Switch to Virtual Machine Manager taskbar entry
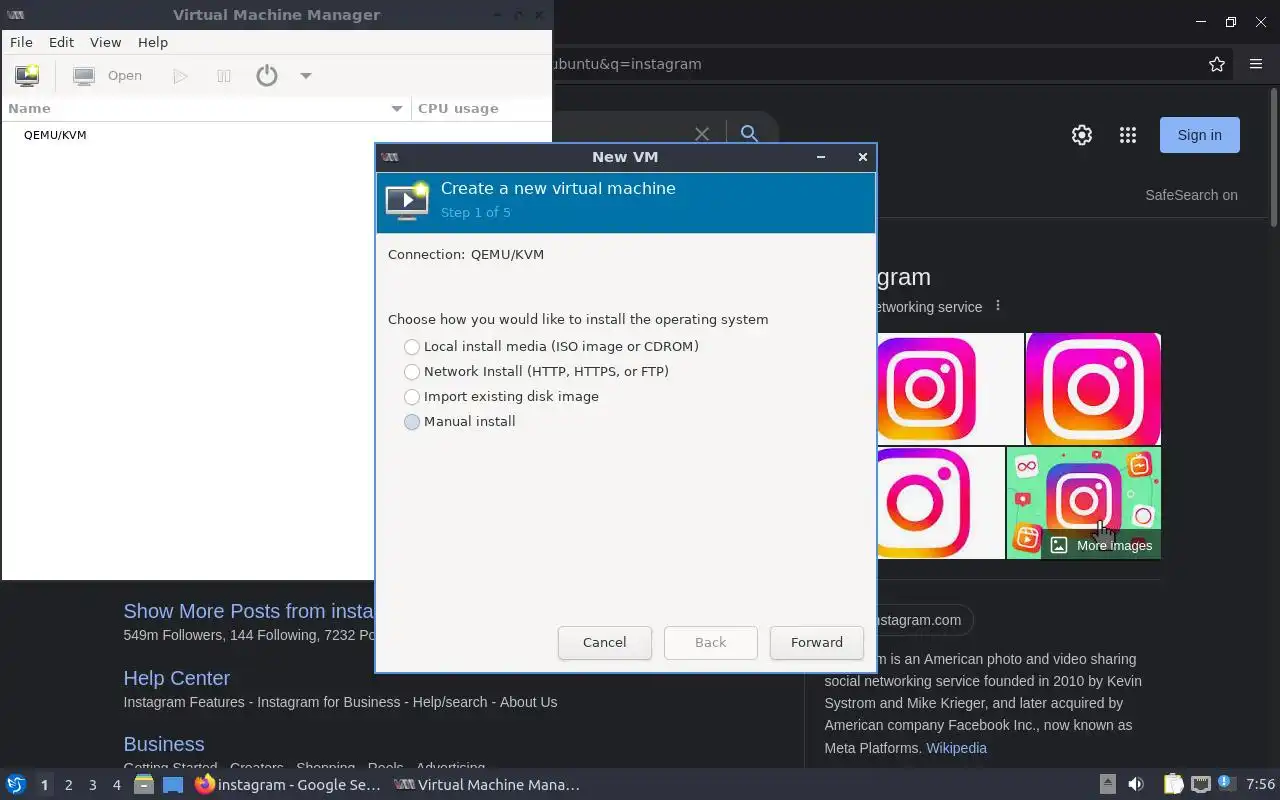Screen dimensions: 1280x800 click(x=487, y=785)
